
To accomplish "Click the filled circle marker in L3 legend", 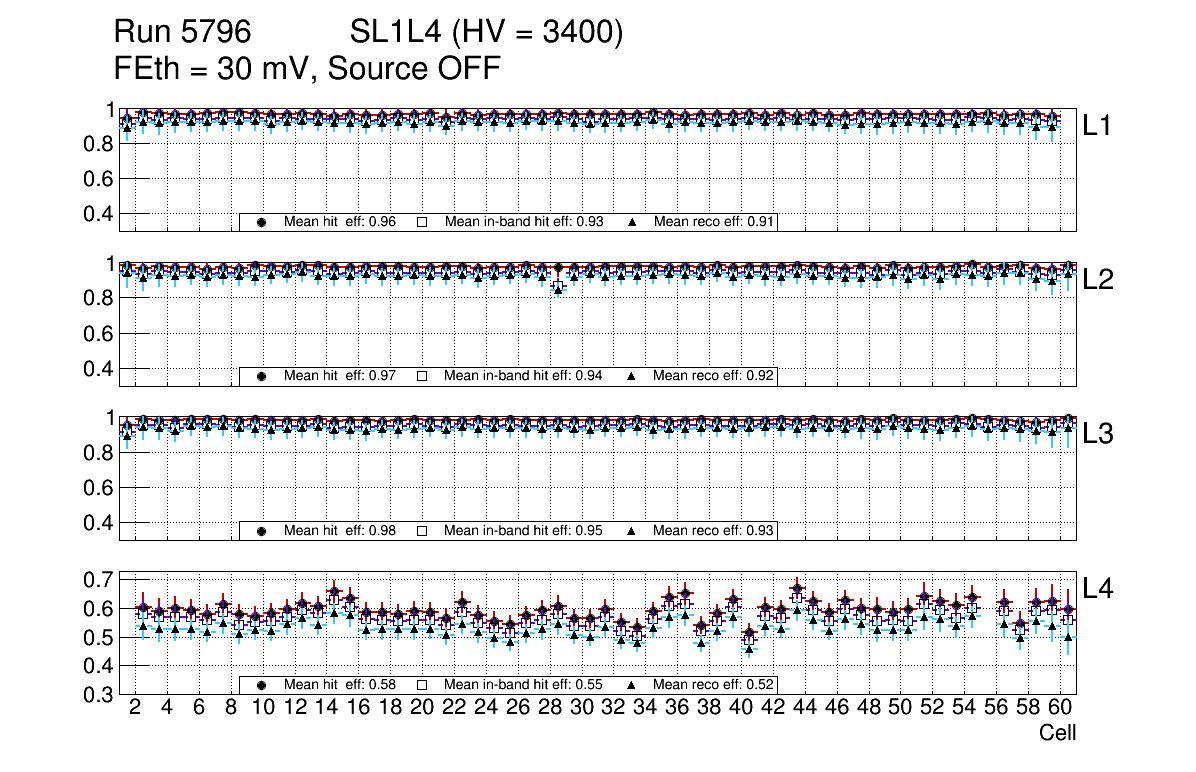I will click(x=262, y=531).
